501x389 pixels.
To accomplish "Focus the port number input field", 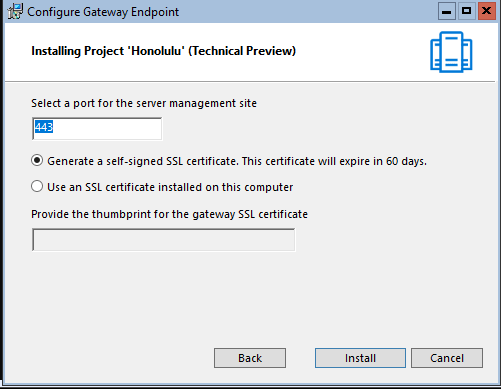I will (x=97, y=129).
